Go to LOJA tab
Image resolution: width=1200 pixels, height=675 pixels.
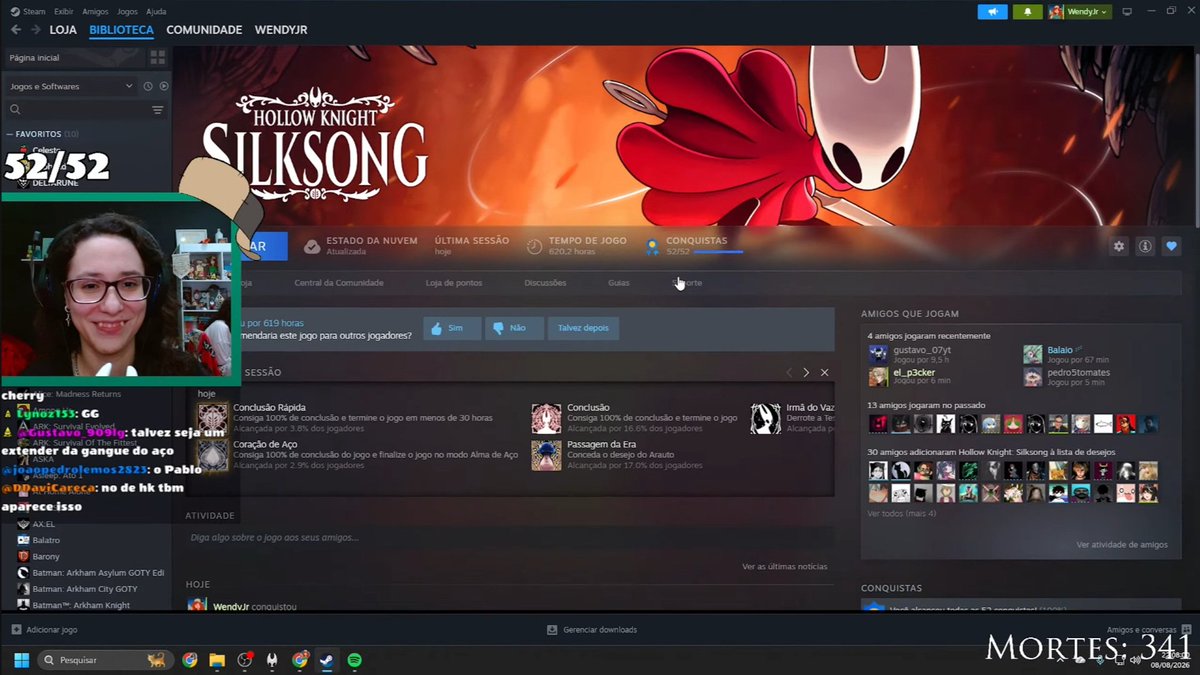[x=63, y=30]
